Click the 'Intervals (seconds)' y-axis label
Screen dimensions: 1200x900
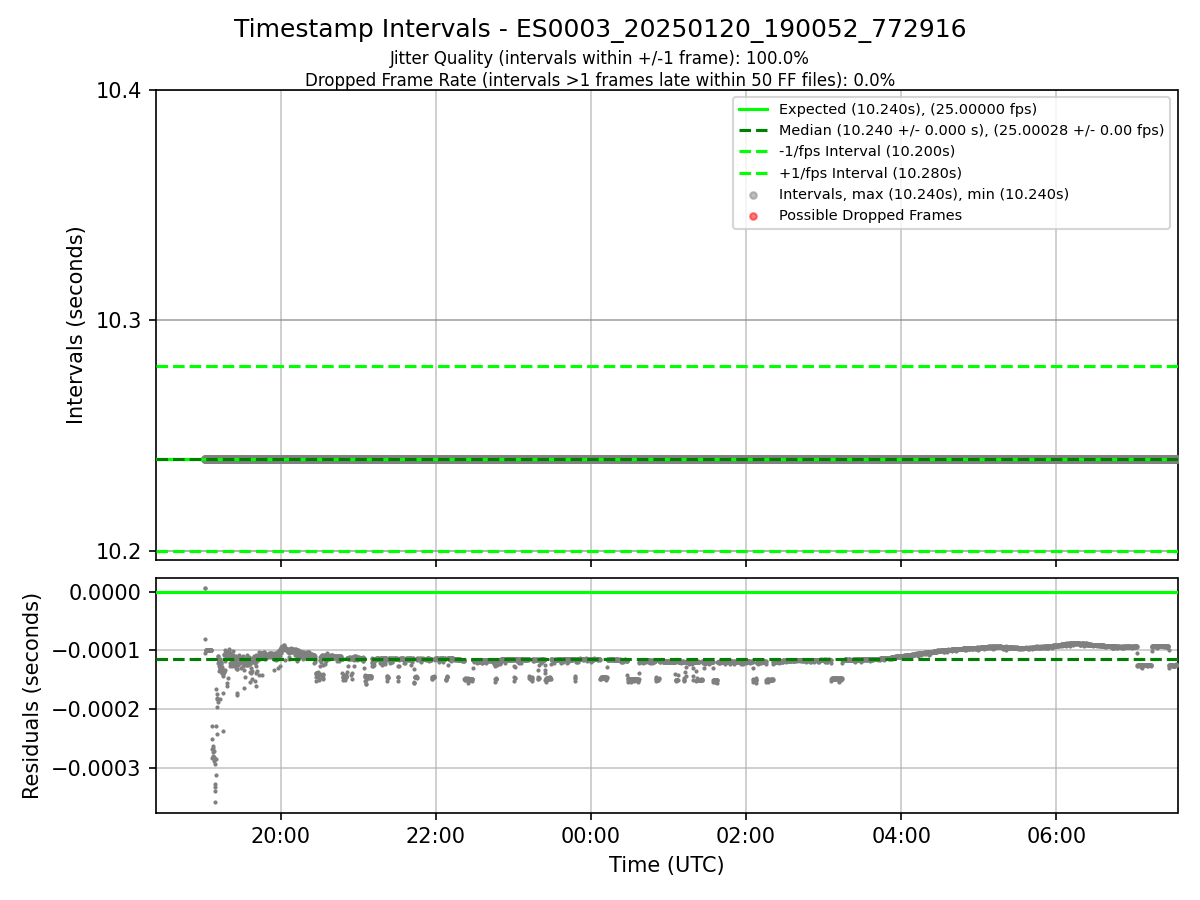[76, 325]
